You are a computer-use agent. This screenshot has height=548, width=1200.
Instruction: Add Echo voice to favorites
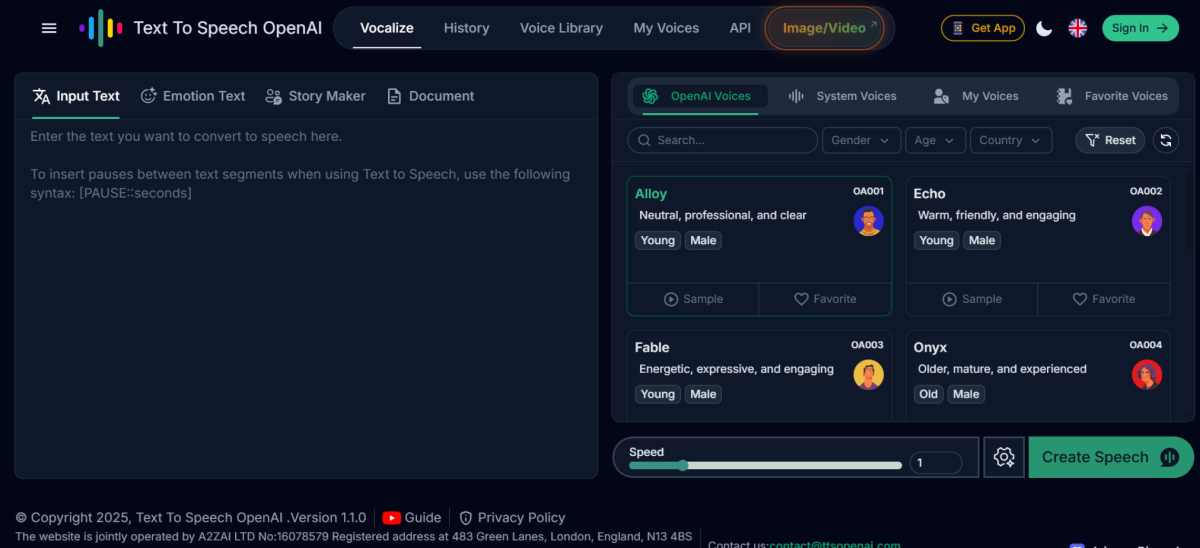pyautogui.click(x=1104, y=299)
